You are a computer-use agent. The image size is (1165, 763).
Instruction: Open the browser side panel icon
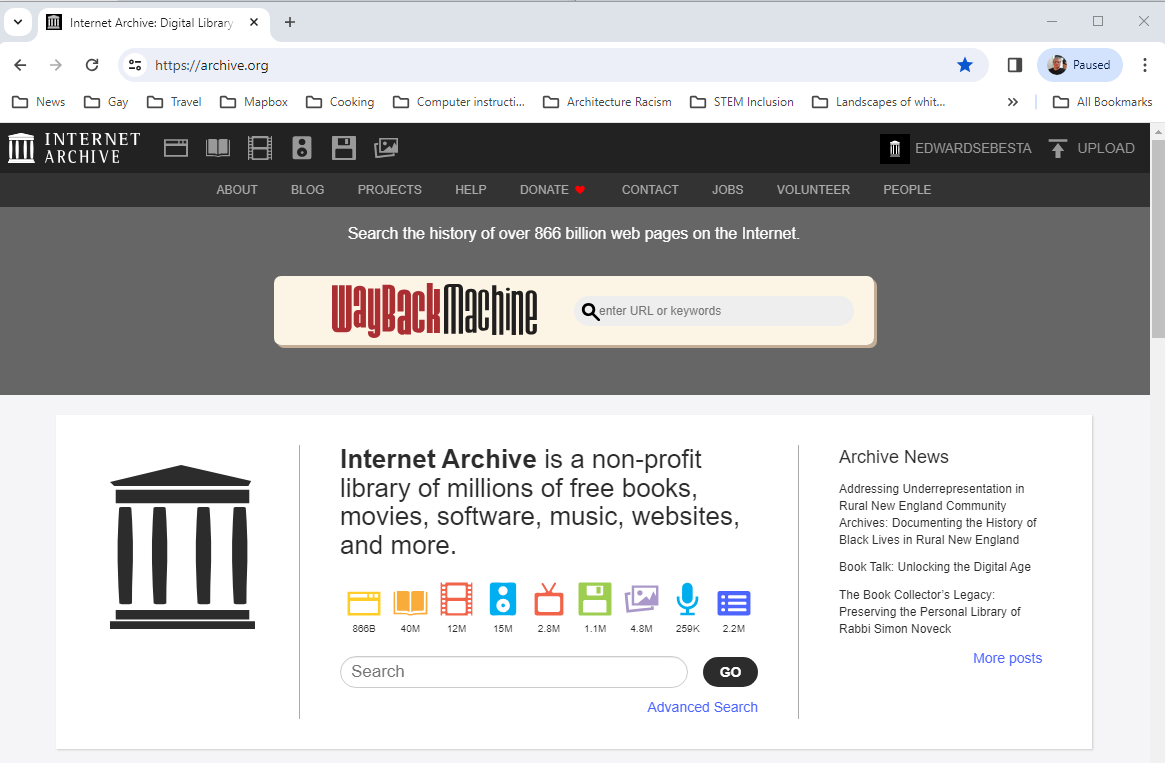tap(1015, 65)
